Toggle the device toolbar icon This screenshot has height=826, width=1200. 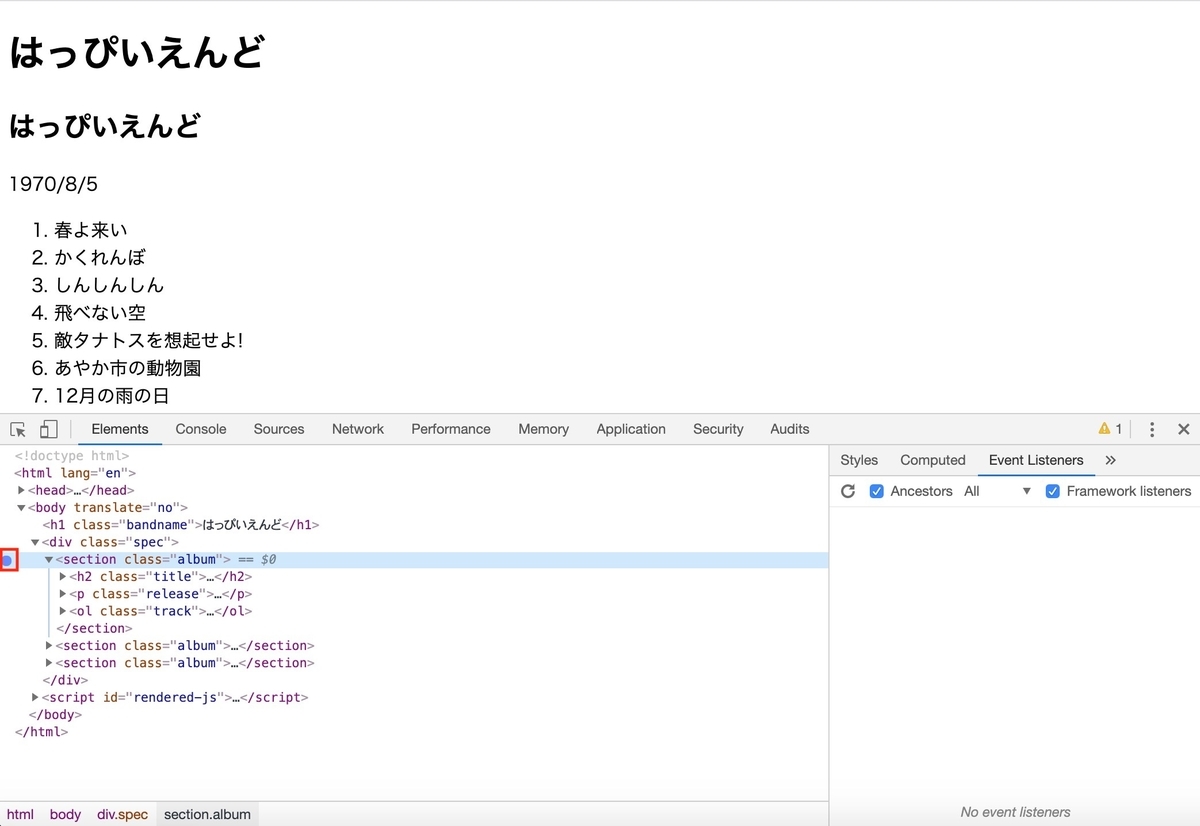click(48, 429)
